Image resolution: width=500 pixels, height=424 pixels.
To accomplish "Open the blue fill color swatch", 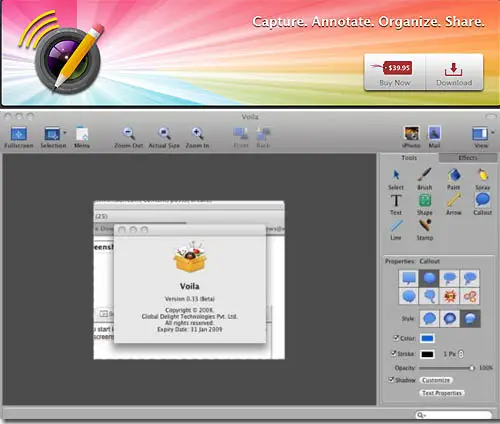I will pyautogui.click(x=427, y=339).
